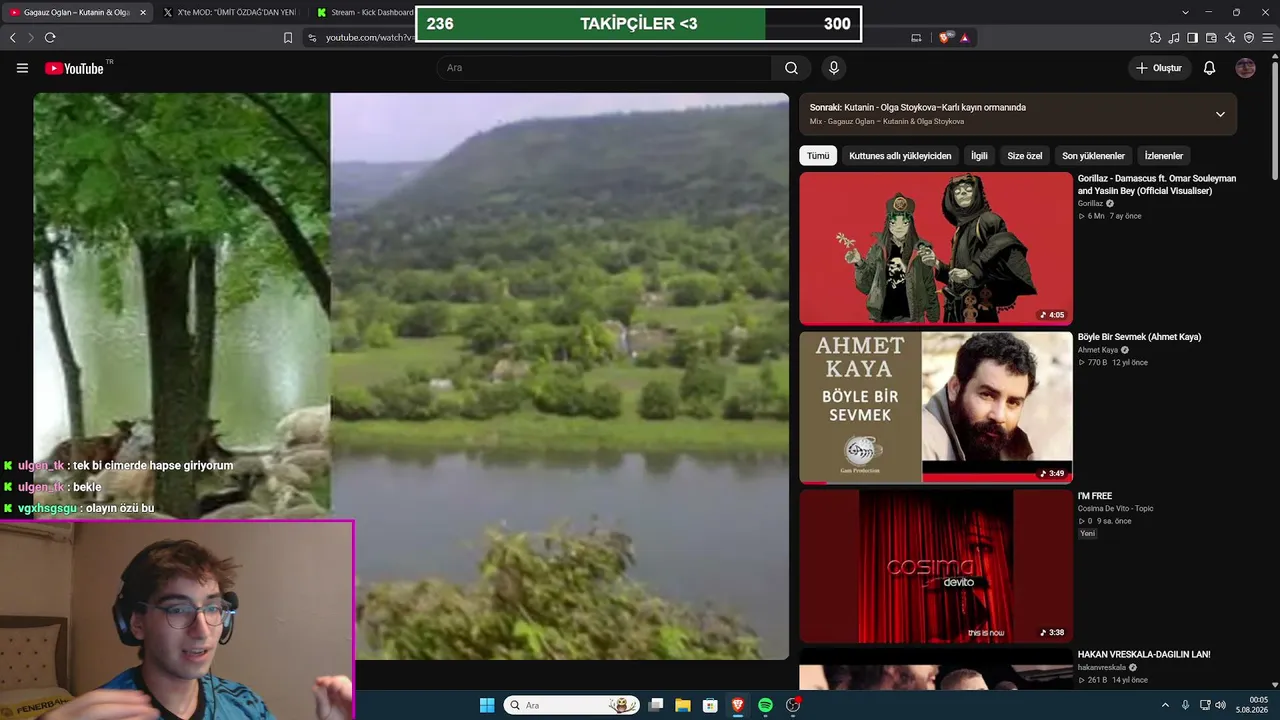Select the İzlenenler filter chip
Image resolution: width=1280 pixels, height=720 pixels.
coord(1164,156)
